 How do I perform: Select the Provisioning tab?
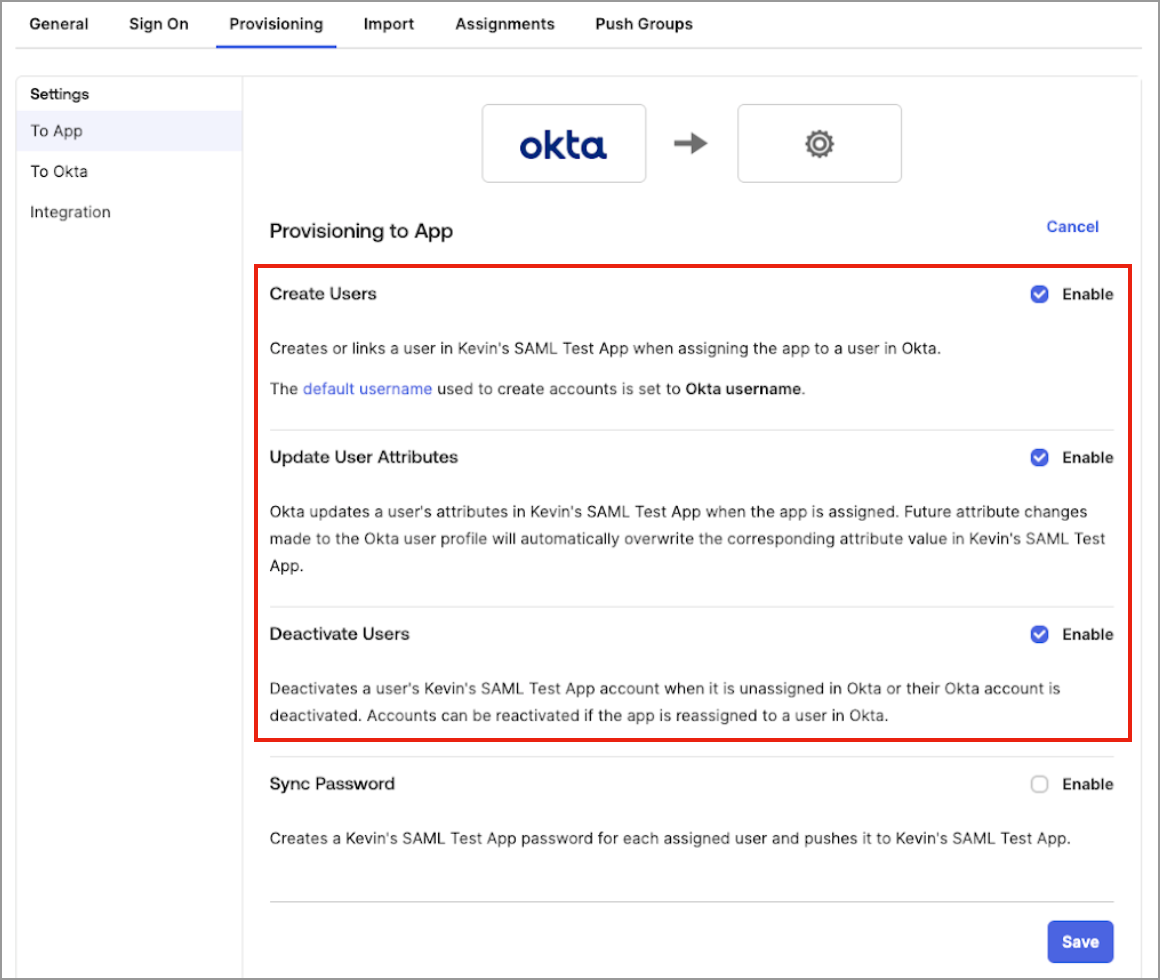pyautogui.click(x=276, y=24)
